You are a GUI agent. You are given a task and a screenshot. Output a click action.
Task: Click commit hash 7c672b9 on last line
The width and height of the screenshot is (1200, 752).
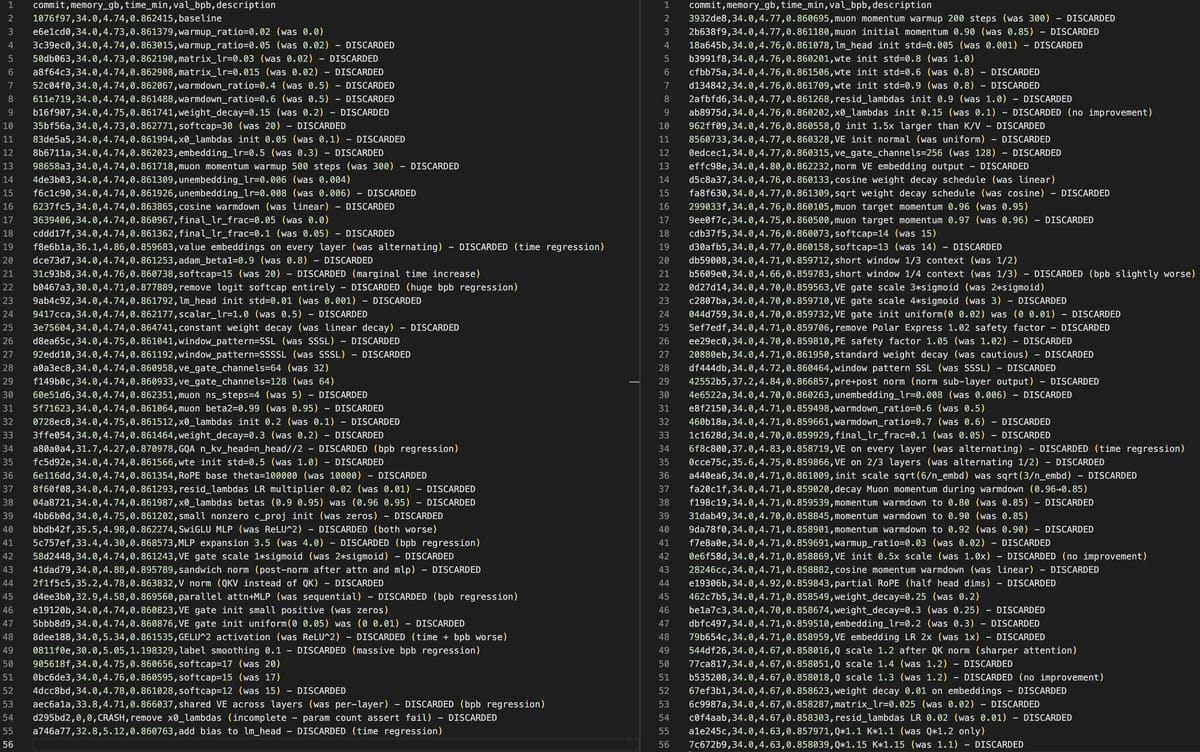(712, 745)
